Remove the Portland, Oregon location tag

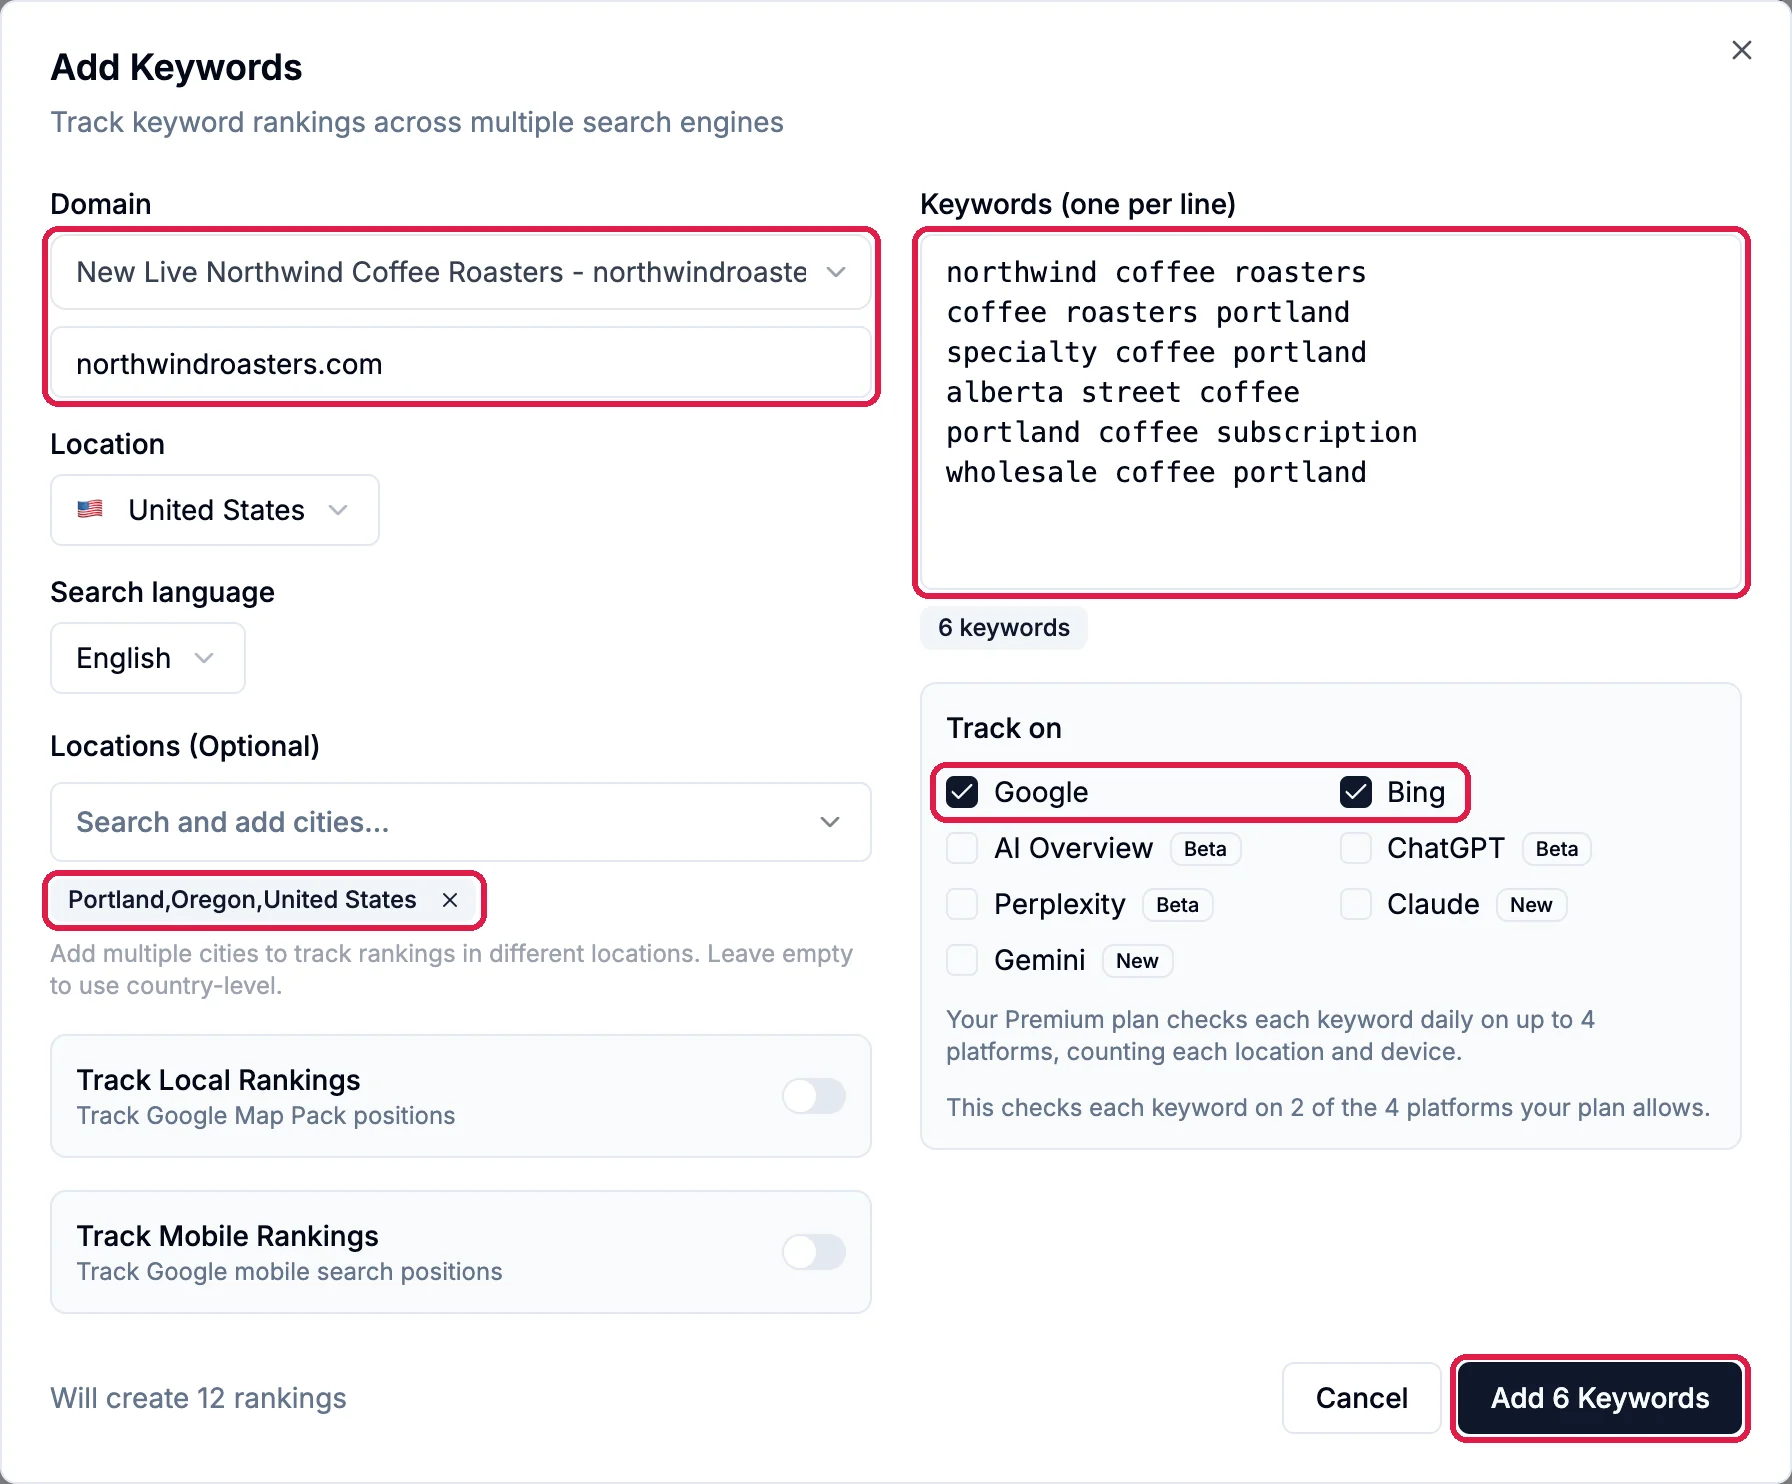tap(450, 900)
